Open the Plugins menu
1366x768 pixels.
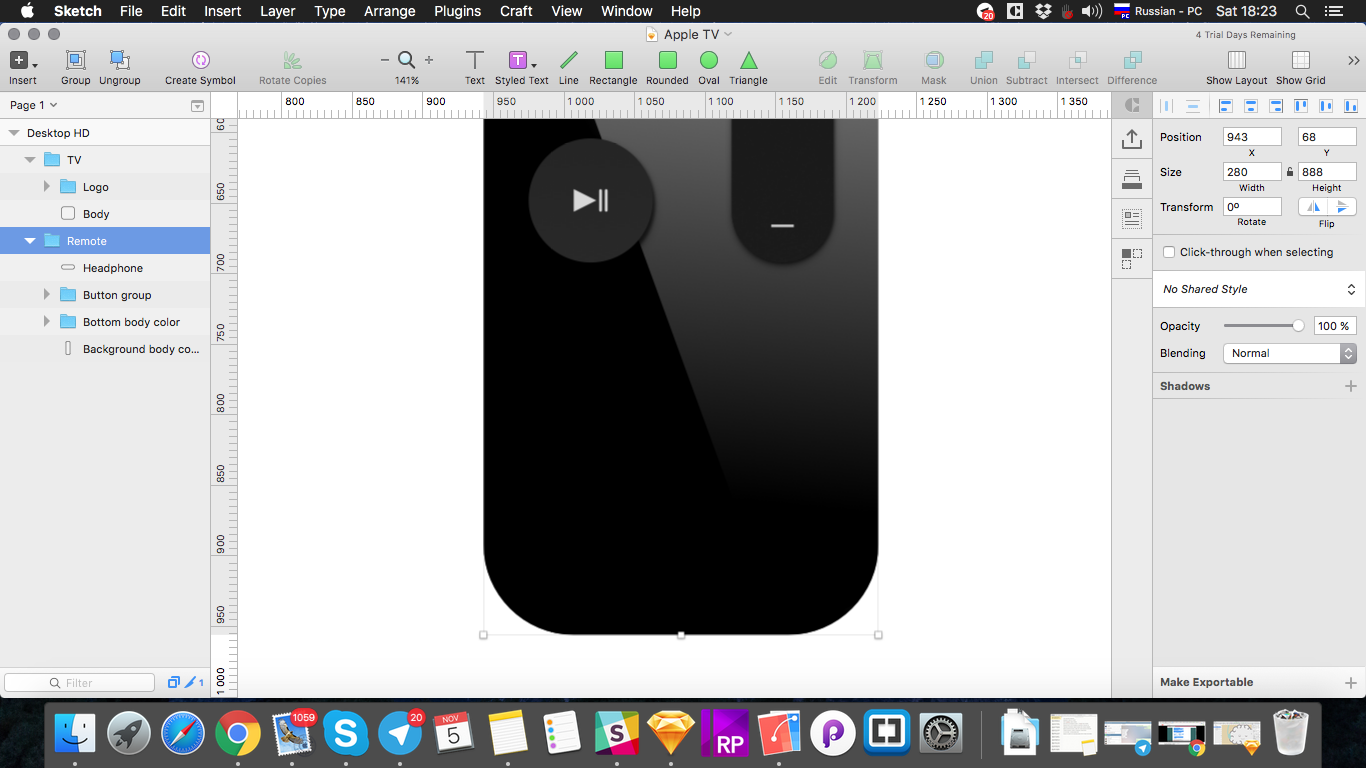click(457, 11)
